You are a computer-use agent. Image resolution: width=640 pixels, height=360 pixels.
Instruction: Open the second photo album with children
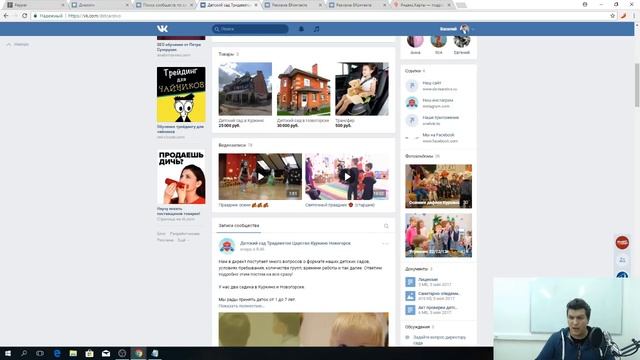(x=438, y=235)
